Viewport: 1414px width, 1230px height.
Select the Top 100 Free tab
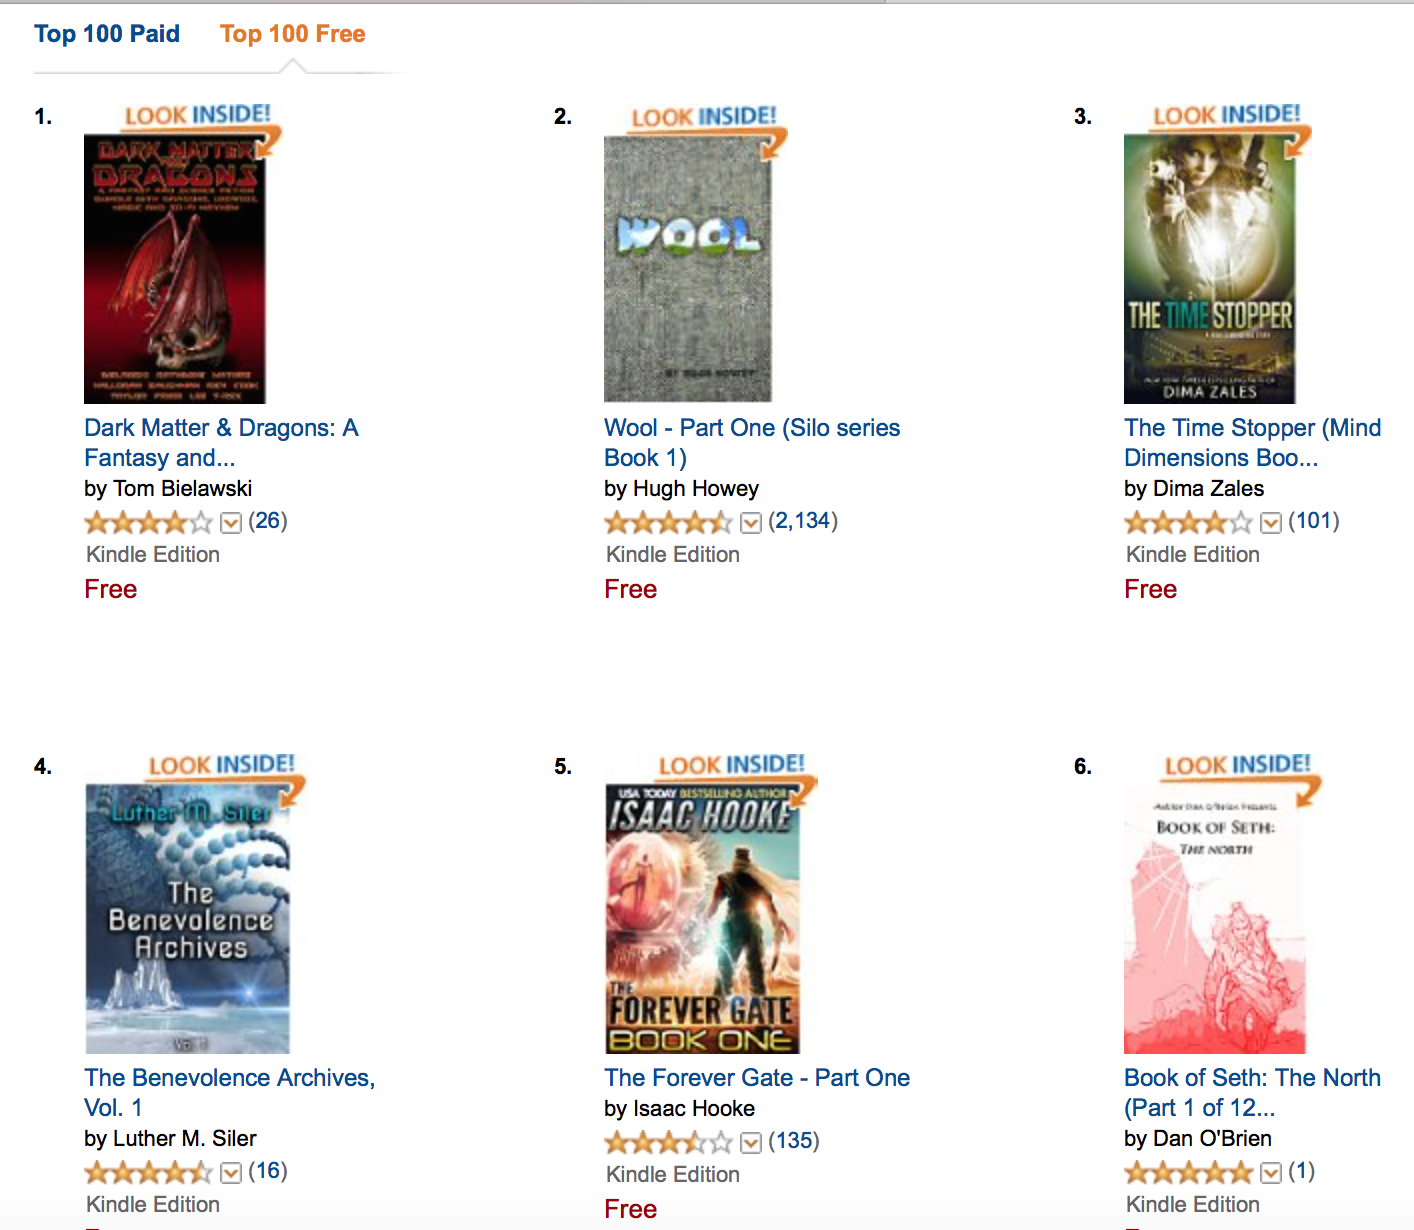[293, 34]
